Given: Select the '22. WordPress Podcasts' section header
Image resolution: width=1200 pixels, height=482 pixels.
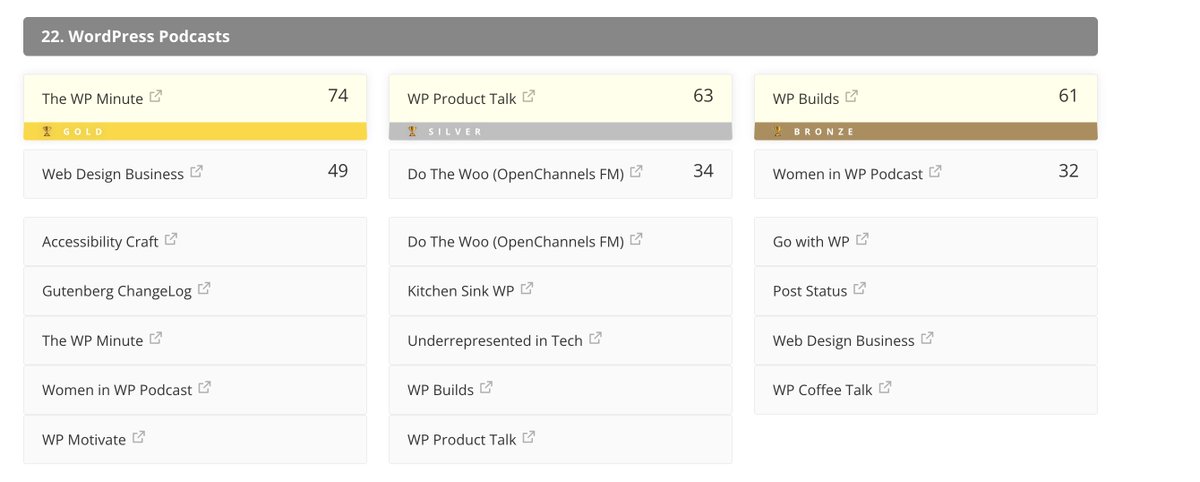Looking at the screenshot, I should pyautogui.click(x=560, y=36).
